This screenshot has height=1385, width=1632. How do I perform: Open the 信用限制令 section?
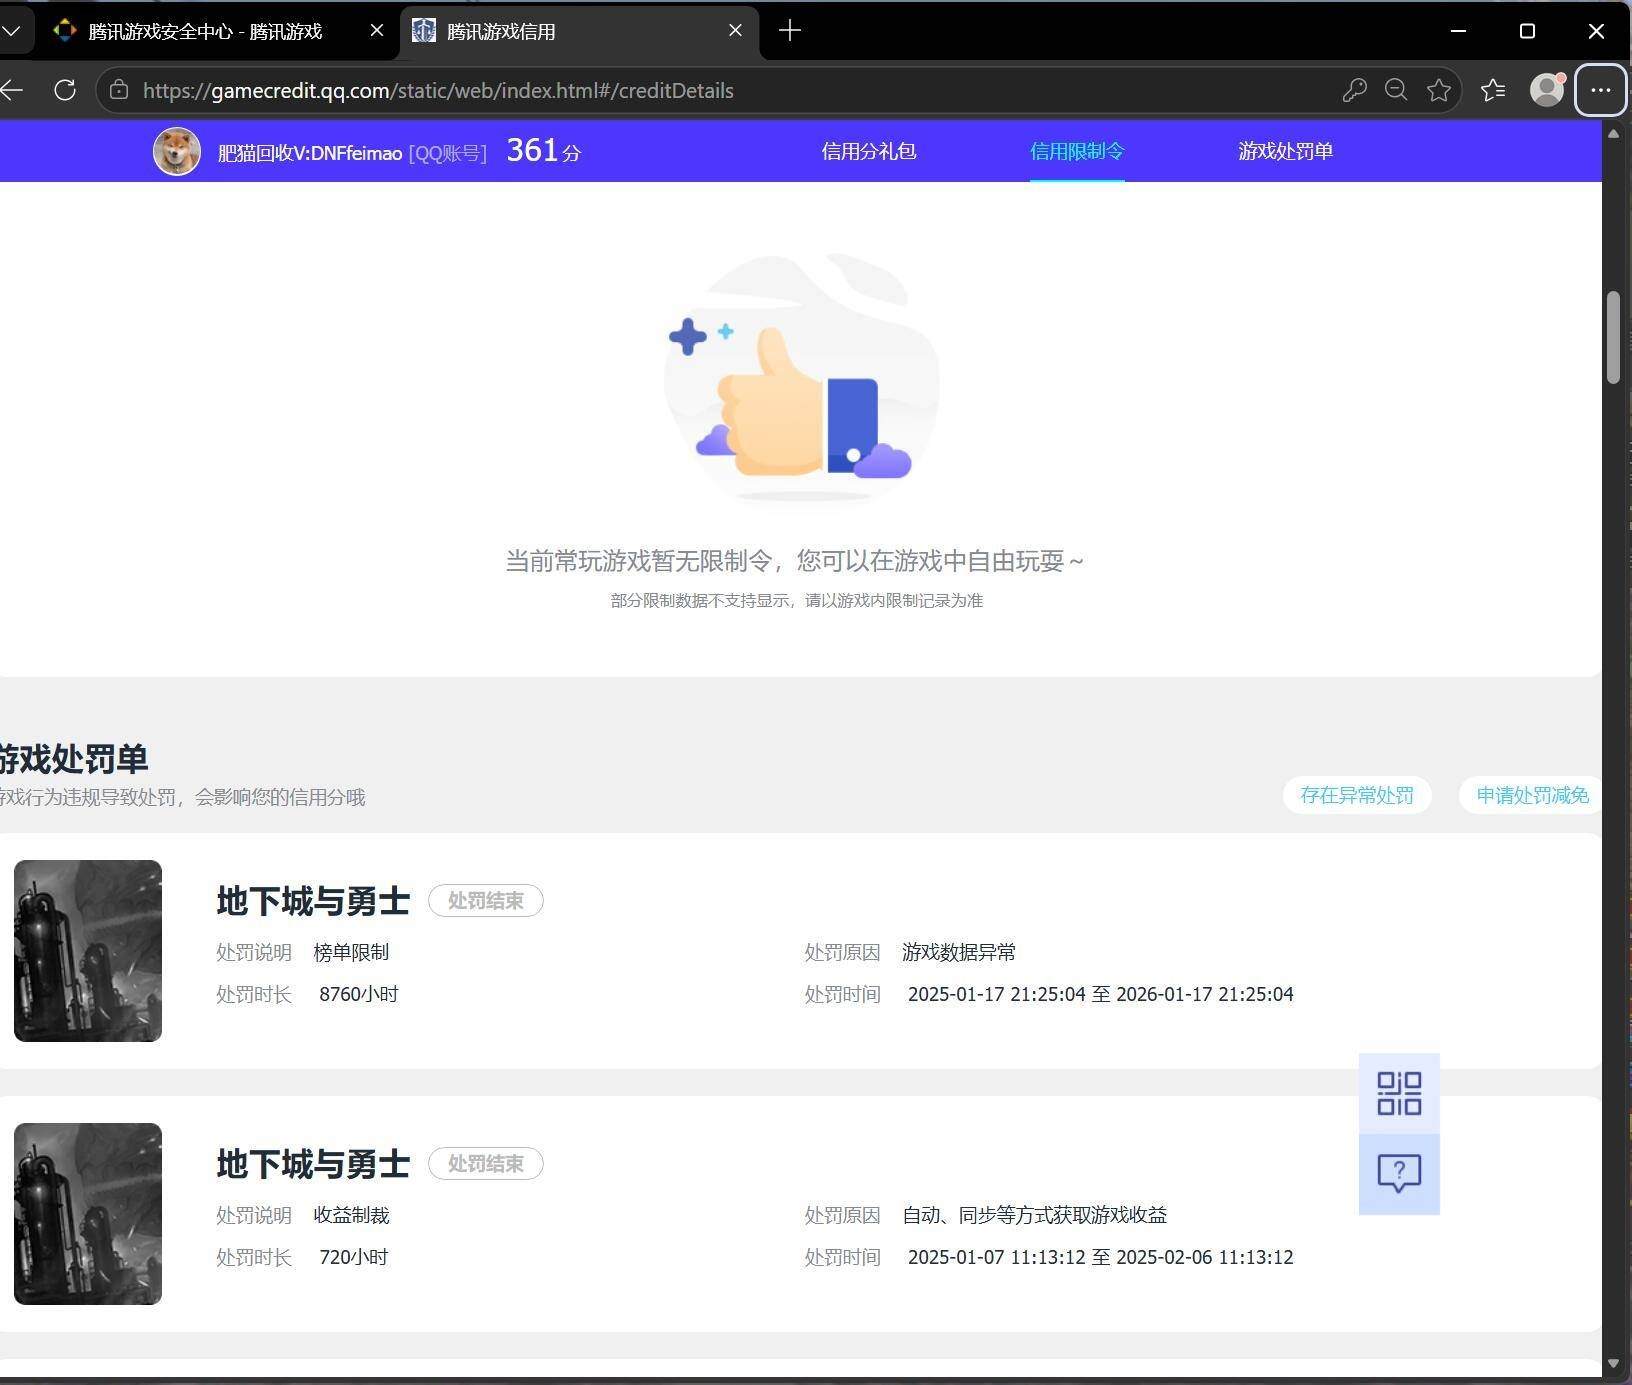pos(1077,151)
